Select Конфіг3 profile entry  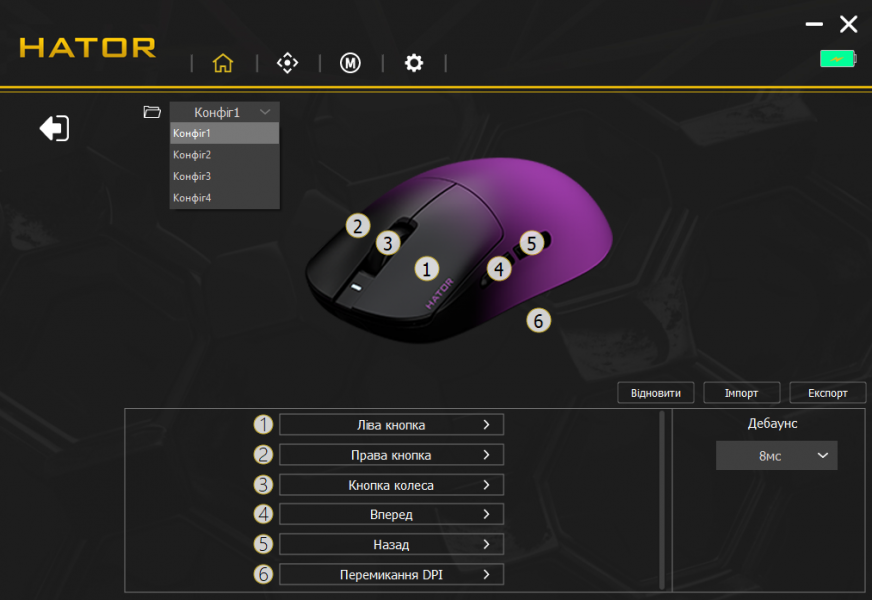224,176
